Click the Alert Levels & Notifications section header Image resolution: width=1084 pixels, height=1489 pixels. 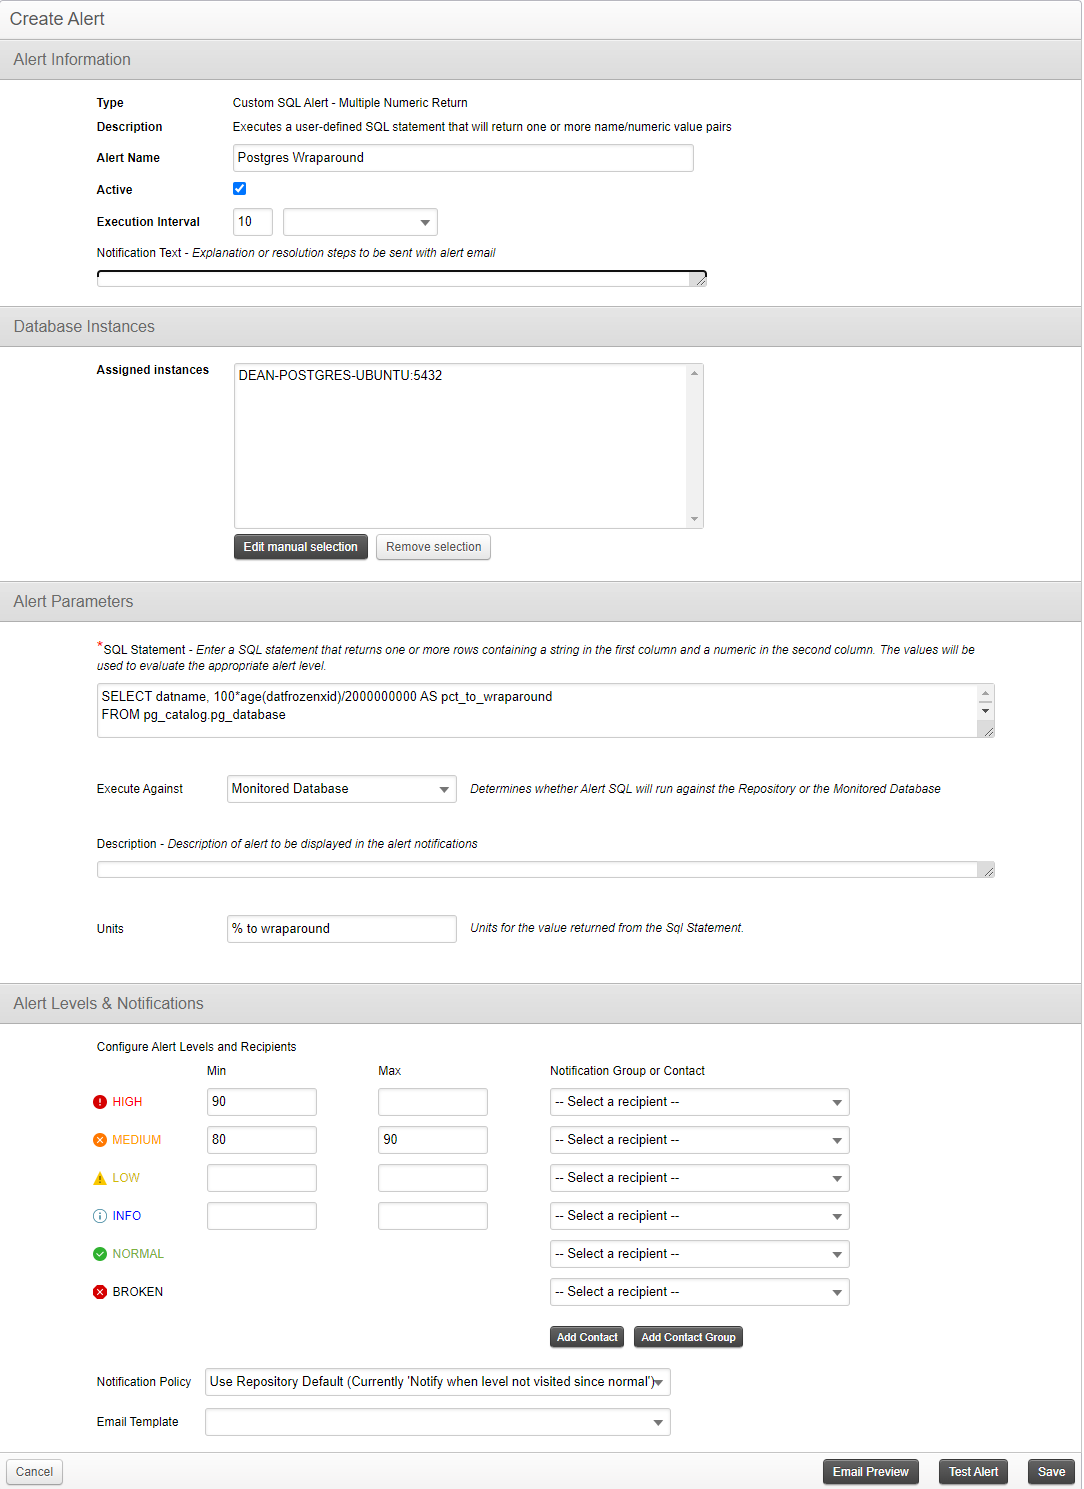point(541,1003)
